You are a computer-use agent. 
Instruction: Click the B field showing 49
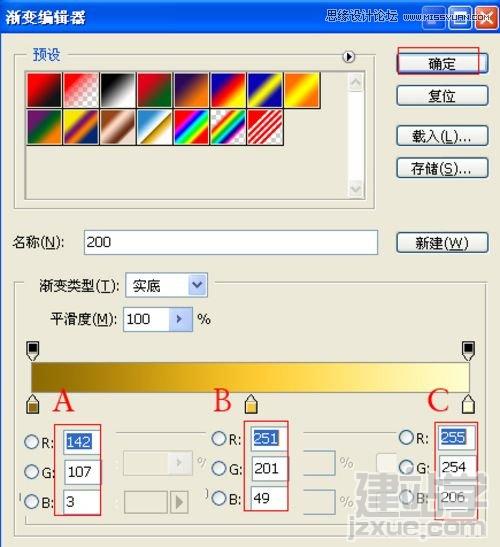(x=269, y=499)
